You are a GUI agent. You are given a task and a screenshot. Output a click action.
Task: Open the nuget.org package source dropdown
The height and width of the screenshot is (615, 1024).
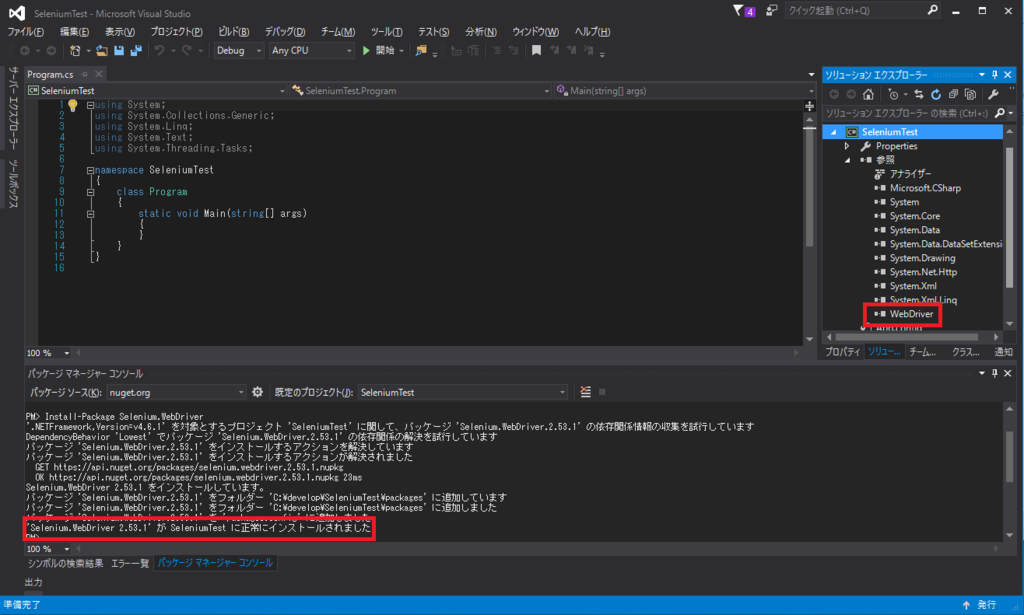pos(176,392)
